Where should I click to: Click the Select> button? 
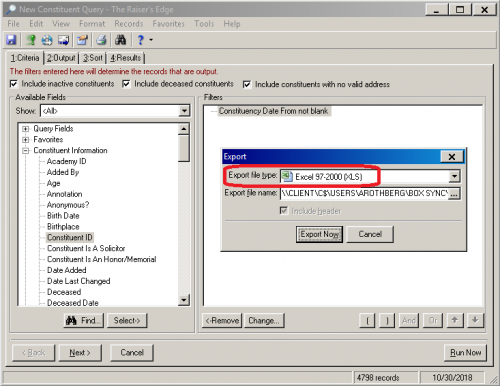point(127,320)
